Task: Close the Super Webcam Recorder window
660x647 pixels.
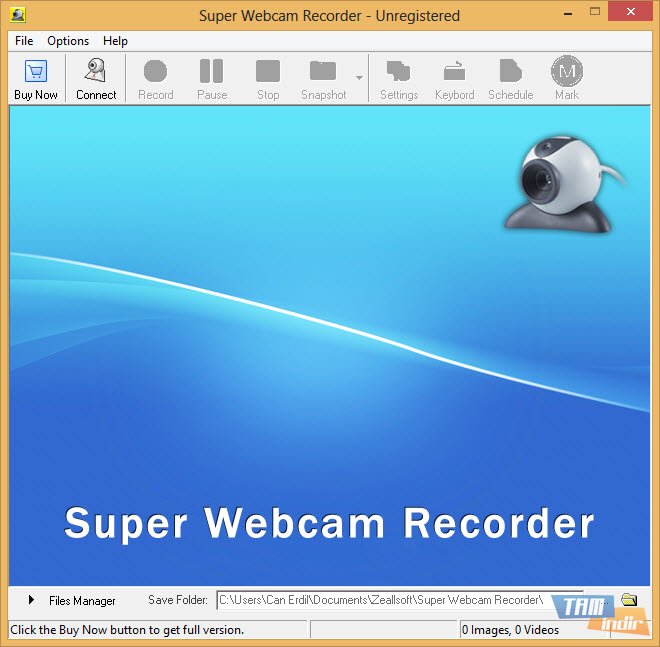Action: [631, 12]
